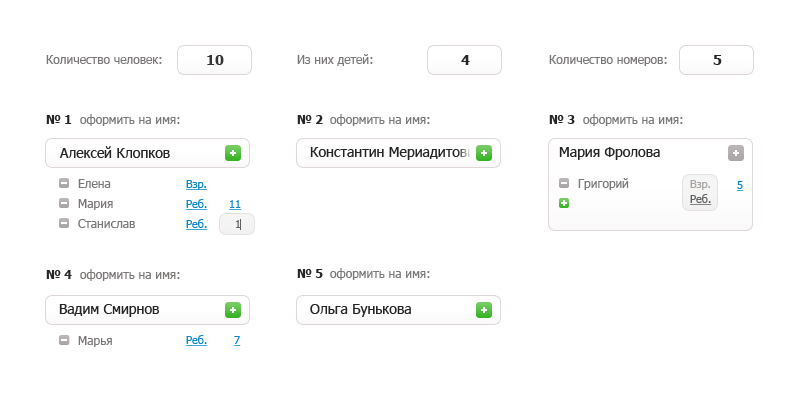Remove guest Станислав with minus icon
This screenshot has width=800, height=400.
coord(64,224)
